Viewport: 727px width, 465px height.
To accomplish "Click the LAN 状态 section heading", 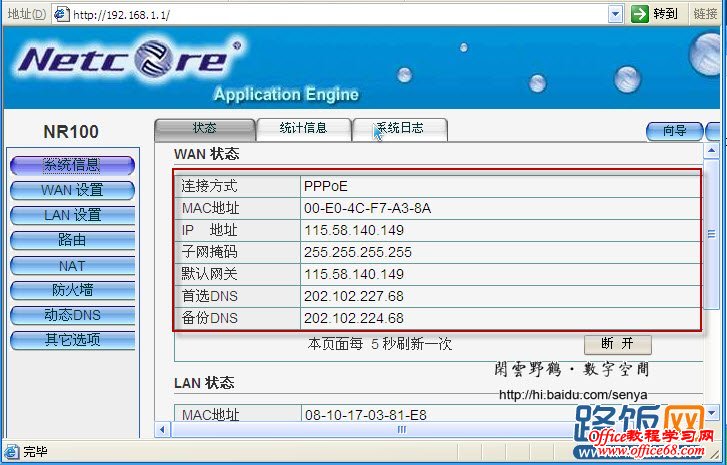I will [204, 383].
